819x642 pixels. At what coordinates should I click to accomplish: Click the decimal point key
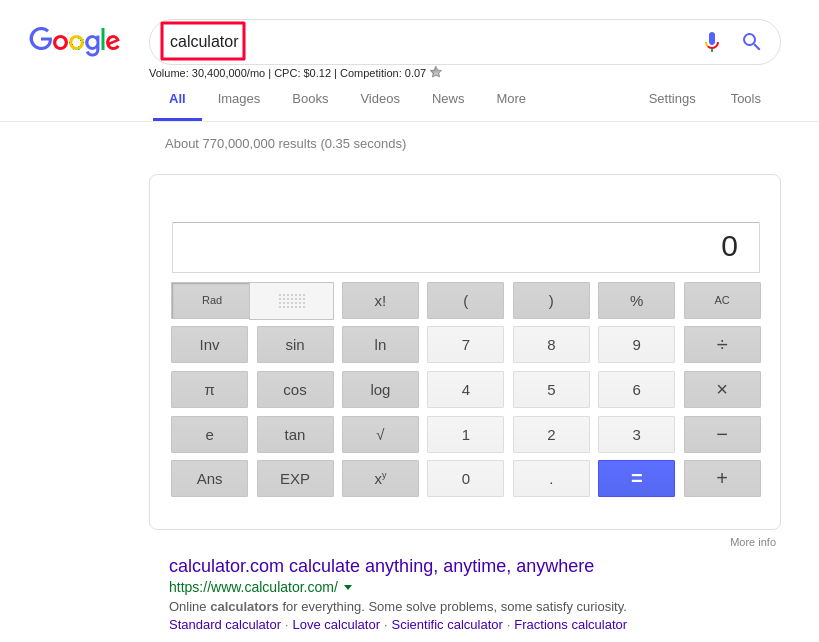(x=551, y=478)
